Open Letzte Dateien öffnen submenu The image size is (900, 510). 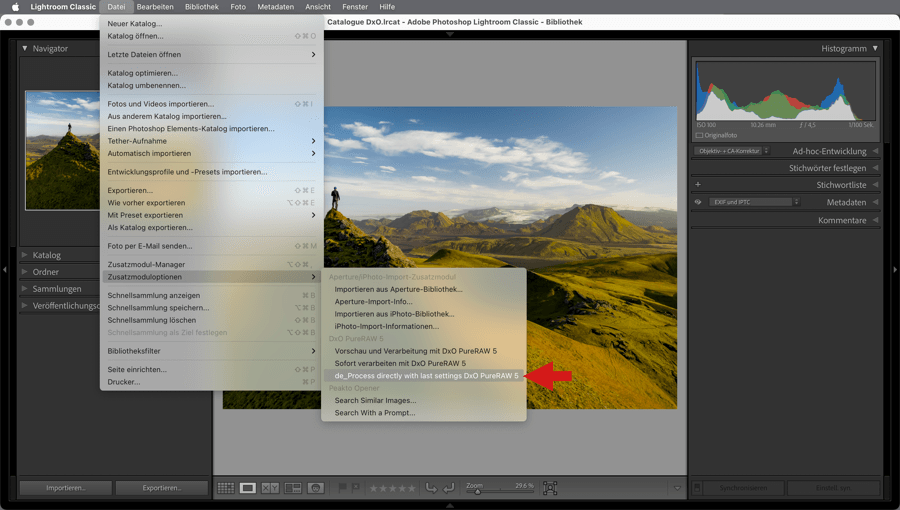pyautogui.click(x=211, y=54)
